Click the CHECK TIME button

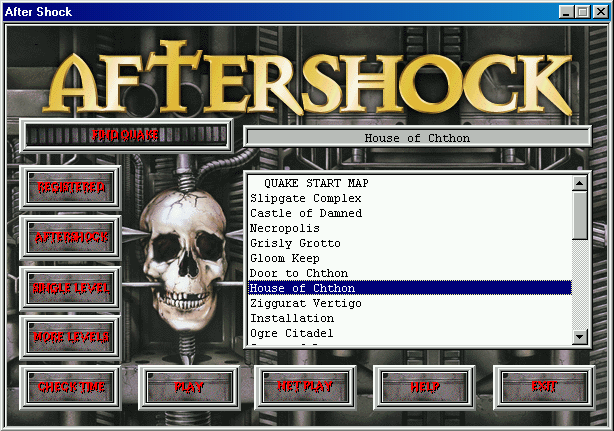(71, 387)
